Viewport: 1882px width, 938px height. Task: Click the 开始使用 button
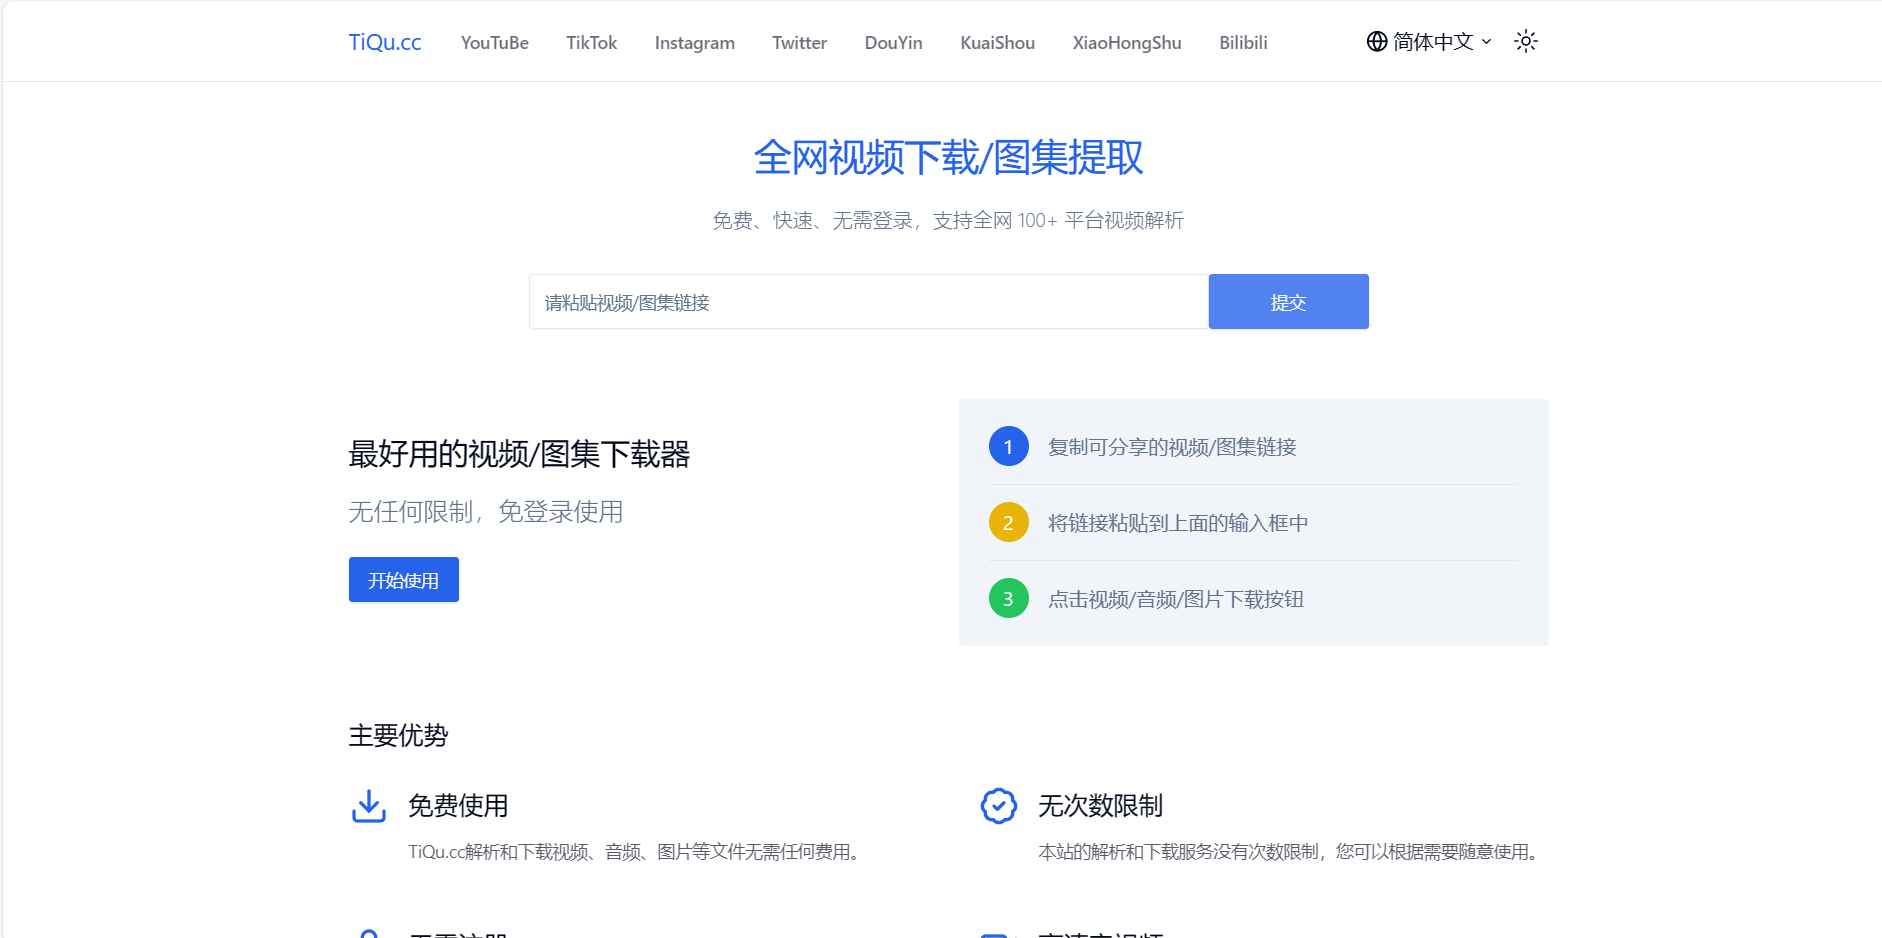(403, 579)
